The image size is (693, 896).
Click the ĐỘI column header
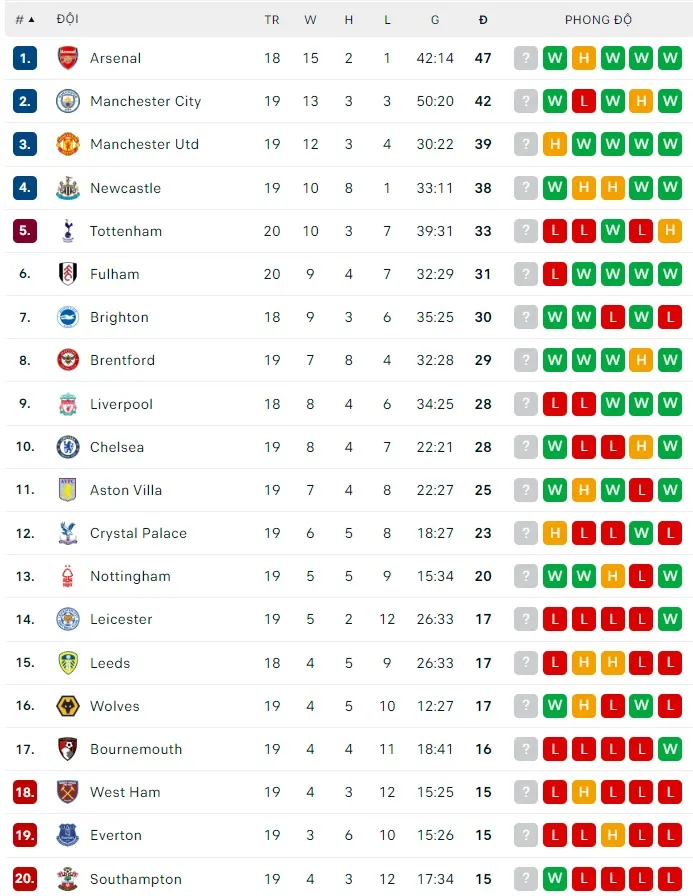[68, 19]
